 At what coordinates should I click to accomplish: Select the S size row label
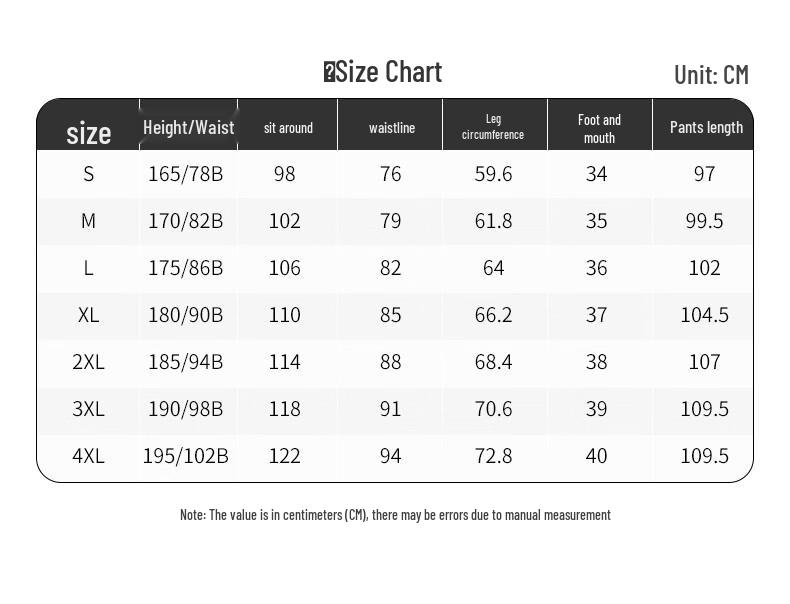click(89, 174)
